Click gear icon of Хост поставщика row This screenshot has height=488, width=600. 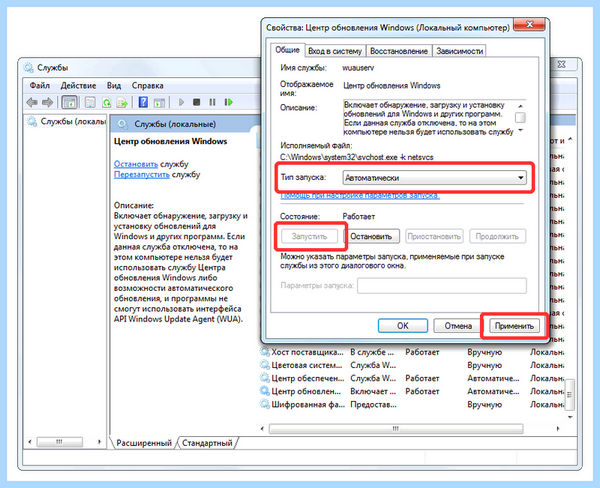click(265, 352)
